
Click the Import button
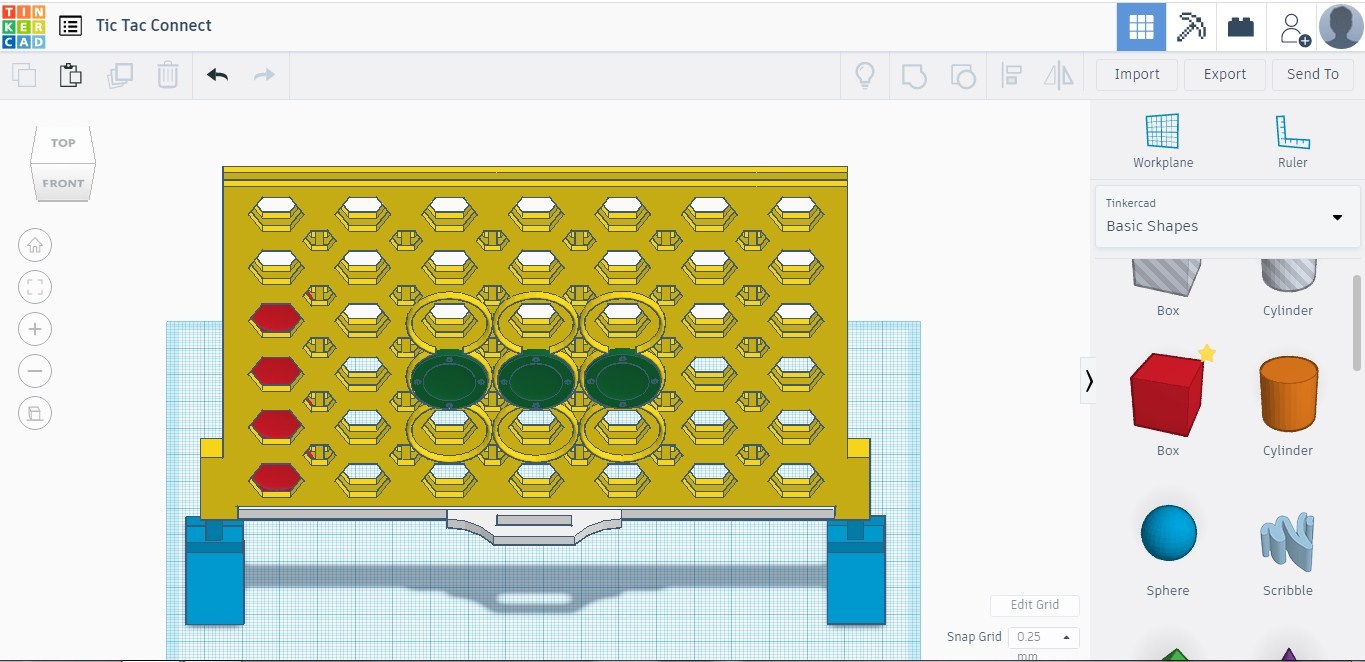[x=1137, y=74]
